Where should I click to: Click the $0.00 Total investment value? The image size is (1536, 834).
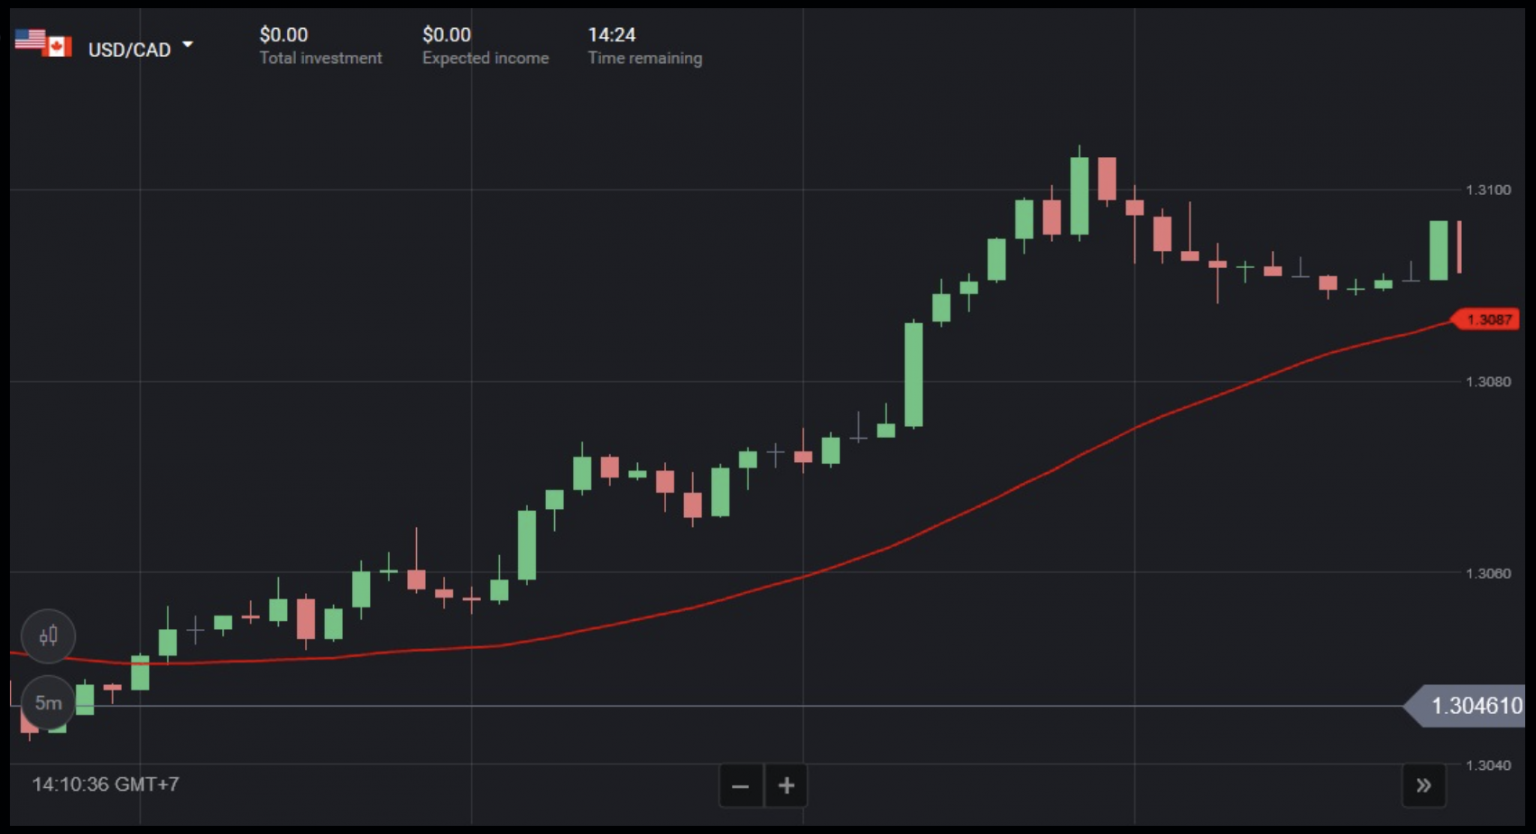coord(284,35)
